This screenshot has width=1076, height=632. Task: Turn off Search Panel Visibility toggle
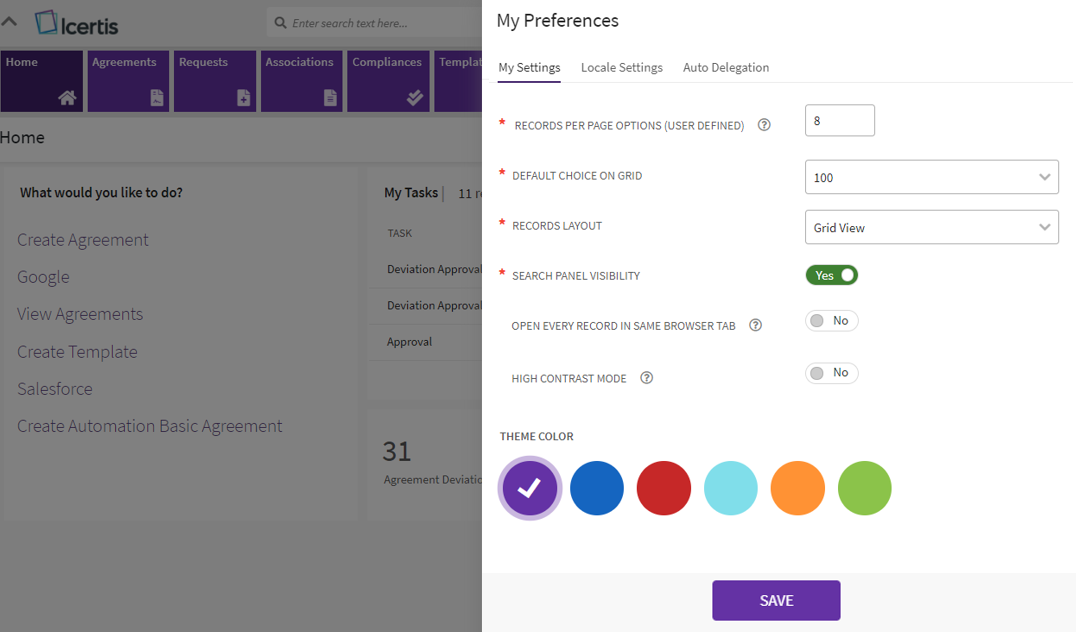point(832,275)
